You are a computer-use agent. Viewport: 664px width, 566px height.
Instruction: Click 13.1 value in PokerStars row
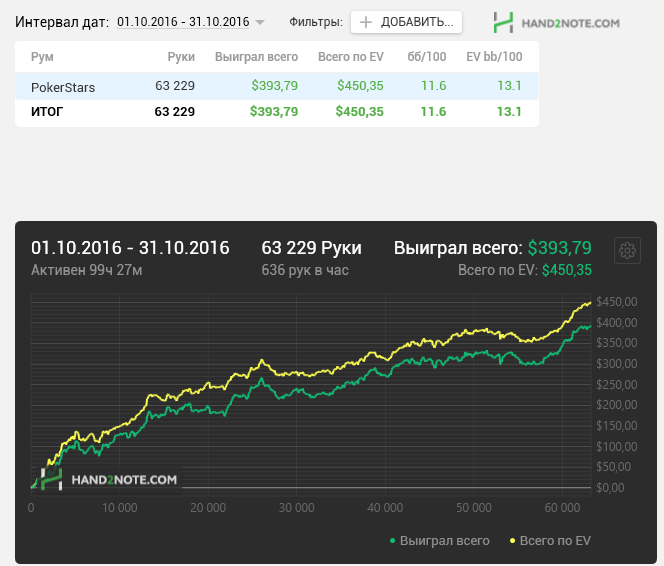[x=509, y=86]
